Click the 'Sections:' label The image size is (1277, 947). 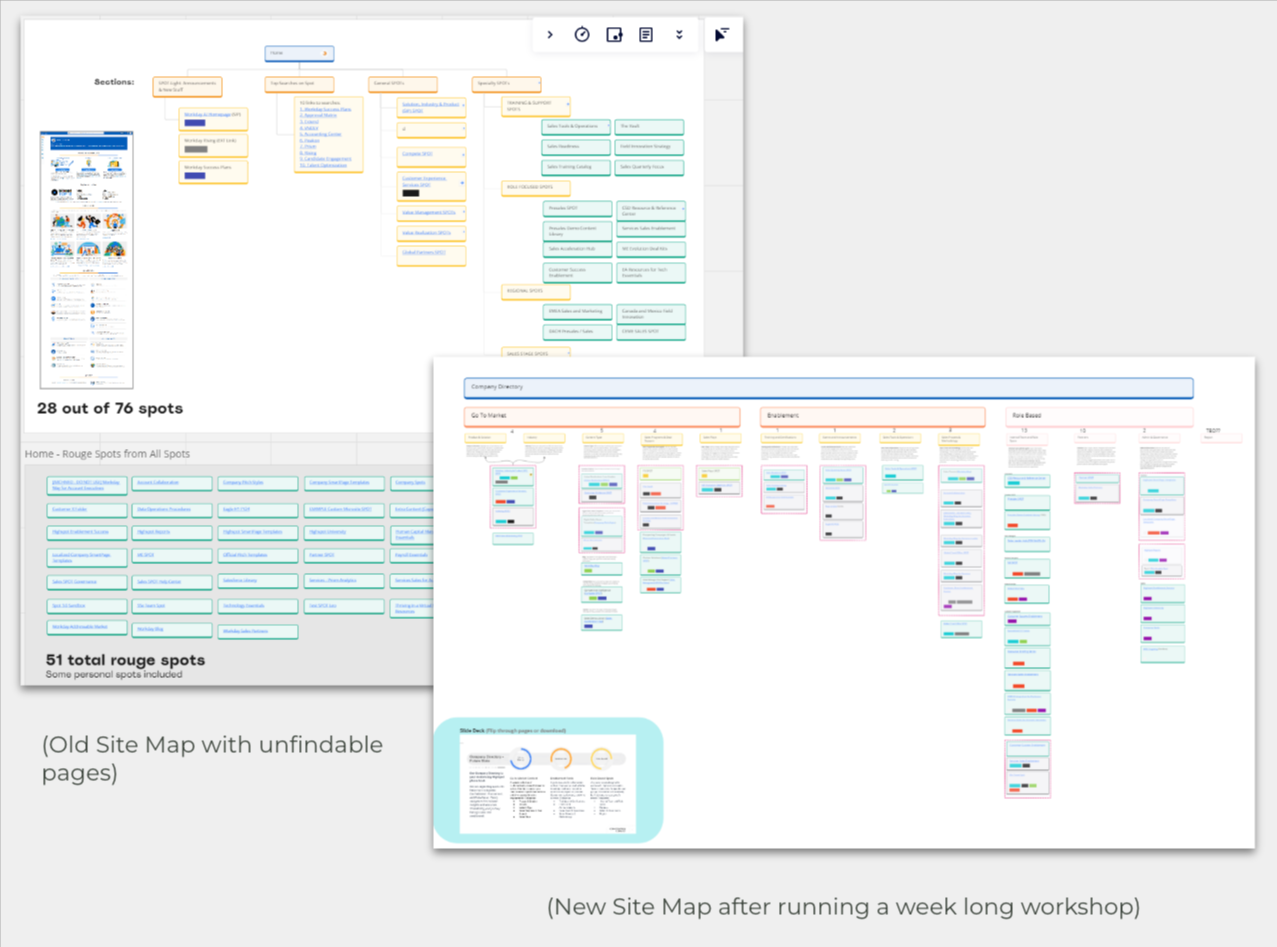[x=114, y=82]
